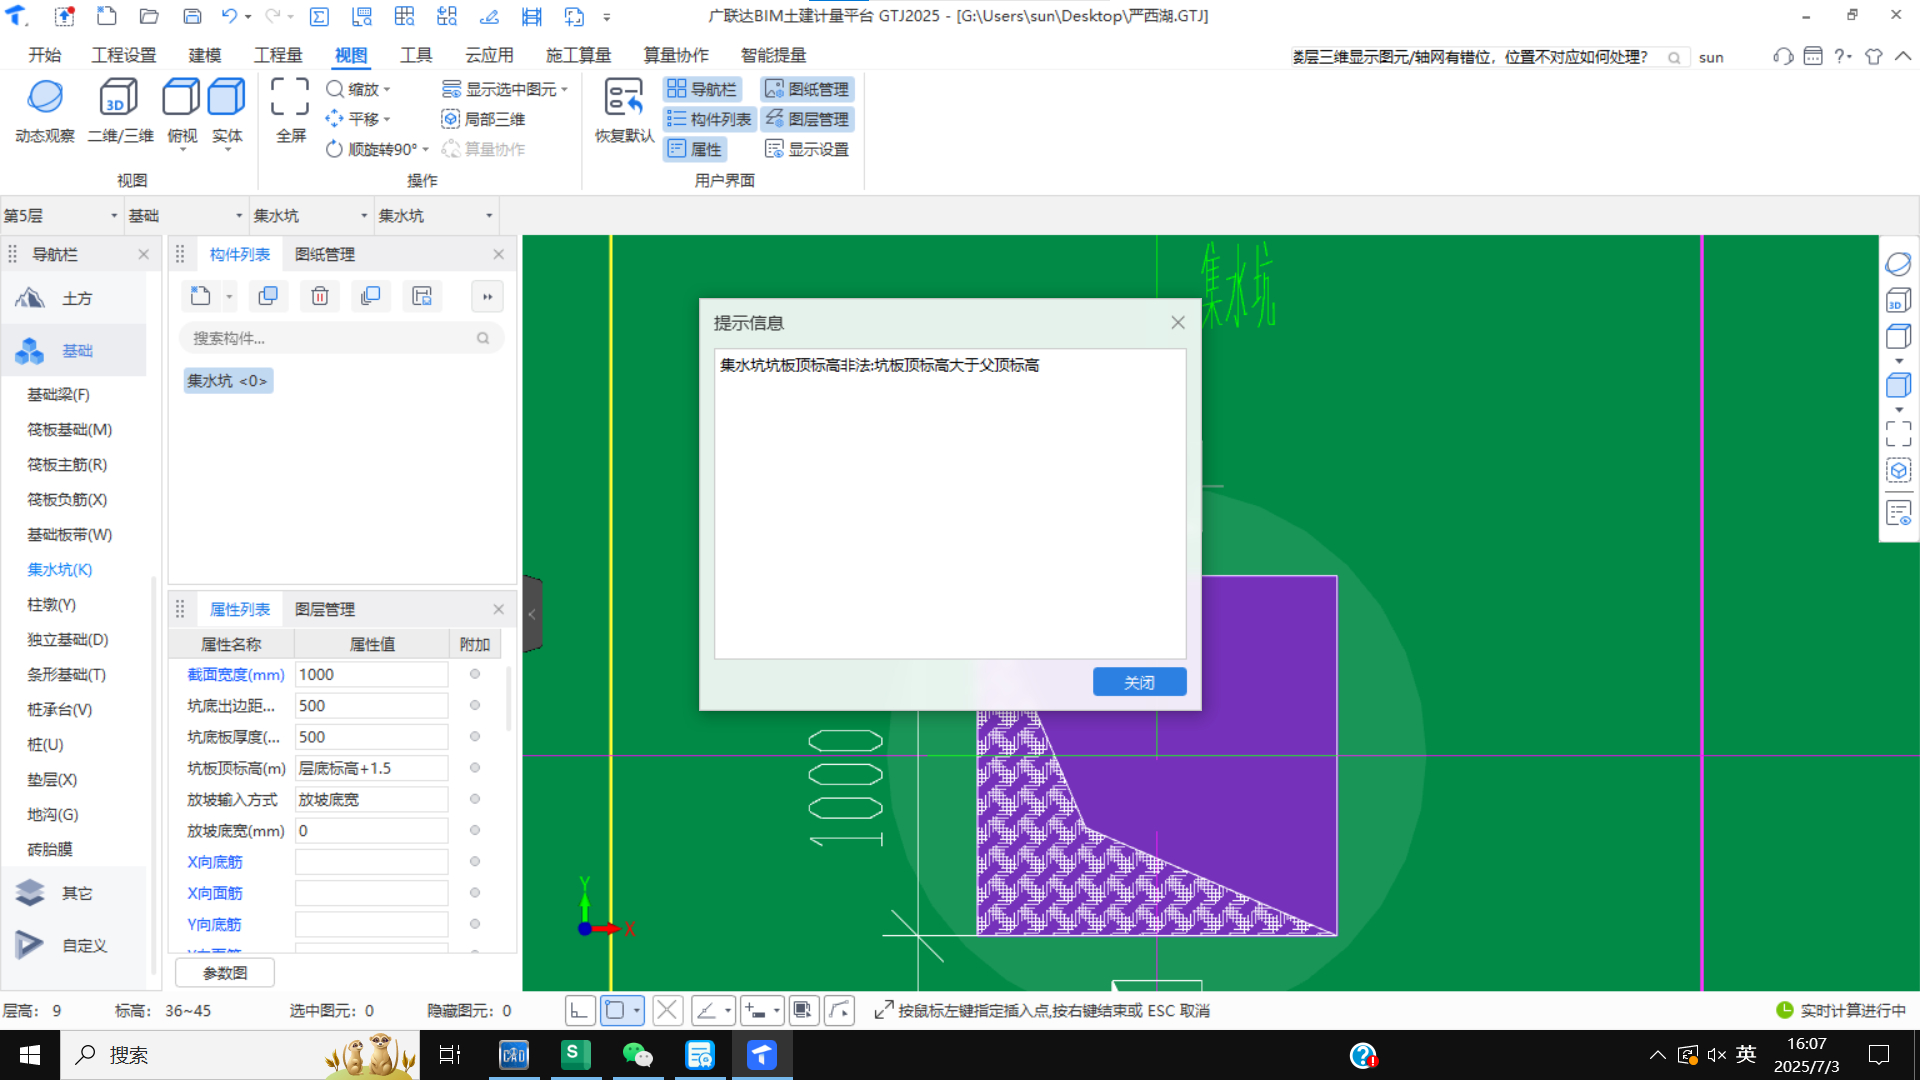Click the copy component icon
This screenshot has height=1080, width=1920.
268,296
